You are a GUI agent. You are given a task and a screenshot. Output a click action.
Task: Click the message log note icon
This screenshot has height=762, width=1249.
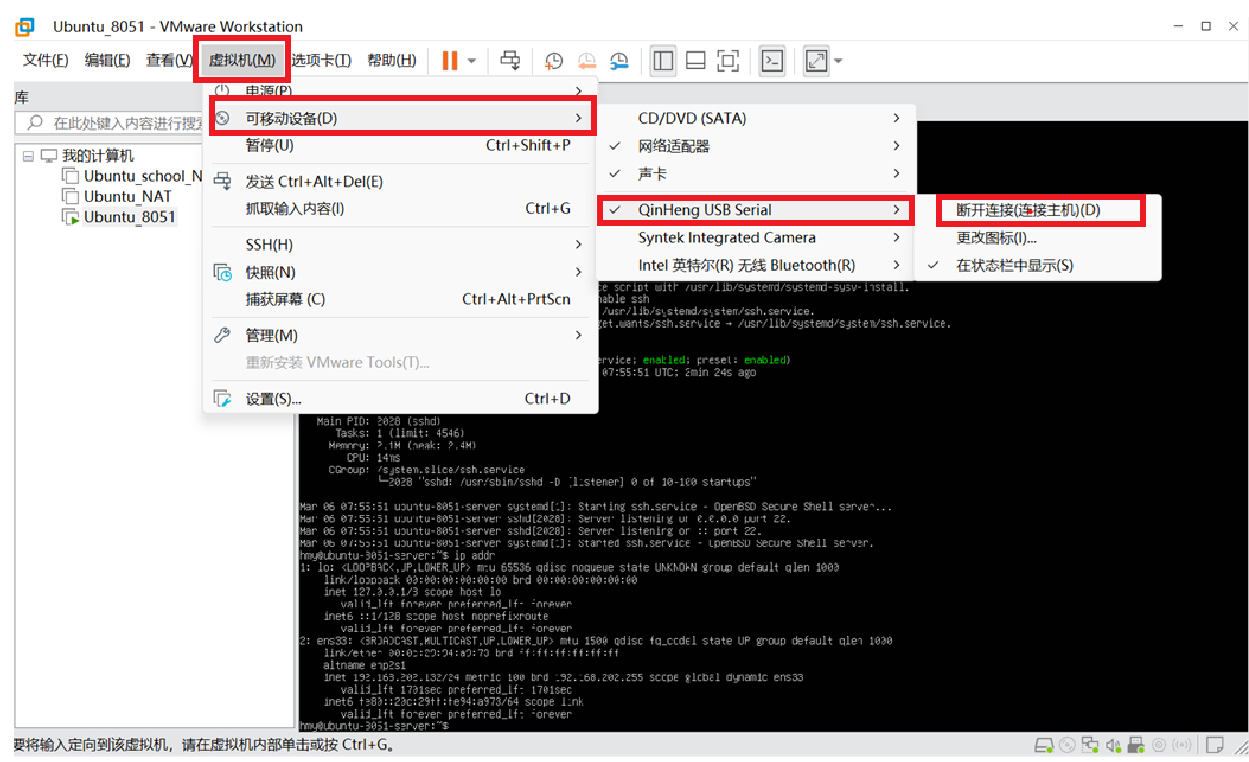tap(1215, 745)
